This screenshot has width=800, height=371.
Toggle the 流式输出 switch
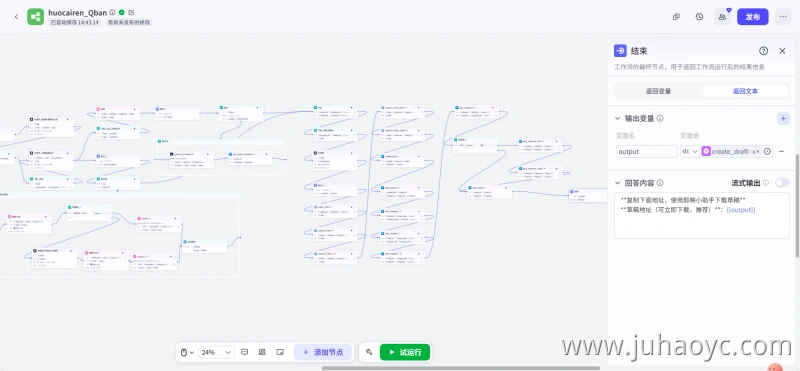[x=782, y=183]
